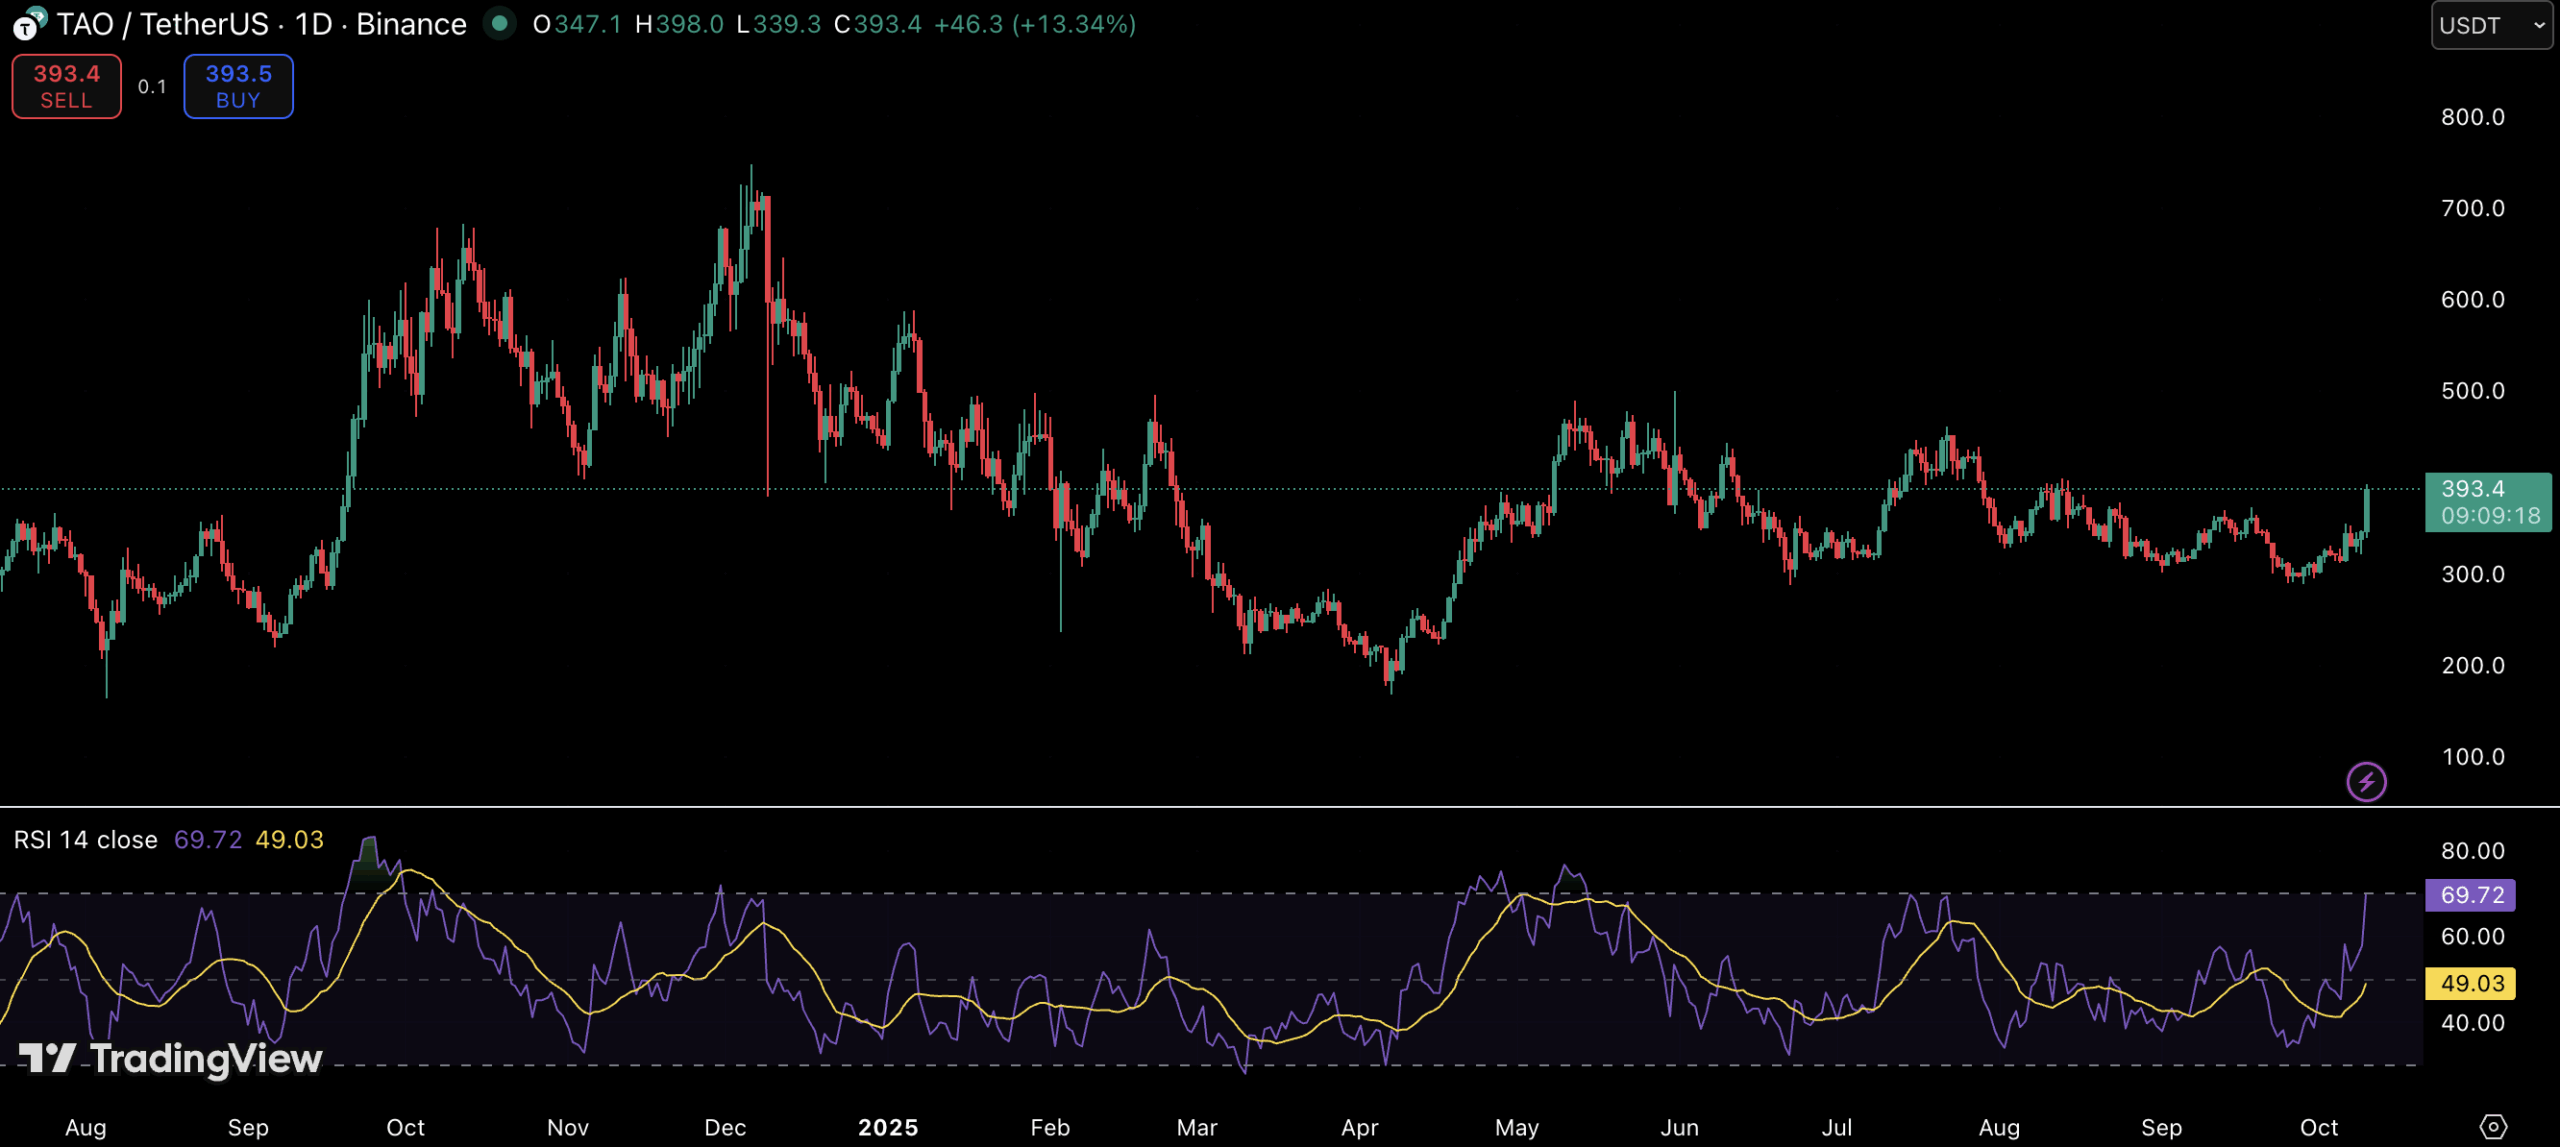Click the green market status dot
This screenshot has width=2560, height=1147.
(499, 23)
